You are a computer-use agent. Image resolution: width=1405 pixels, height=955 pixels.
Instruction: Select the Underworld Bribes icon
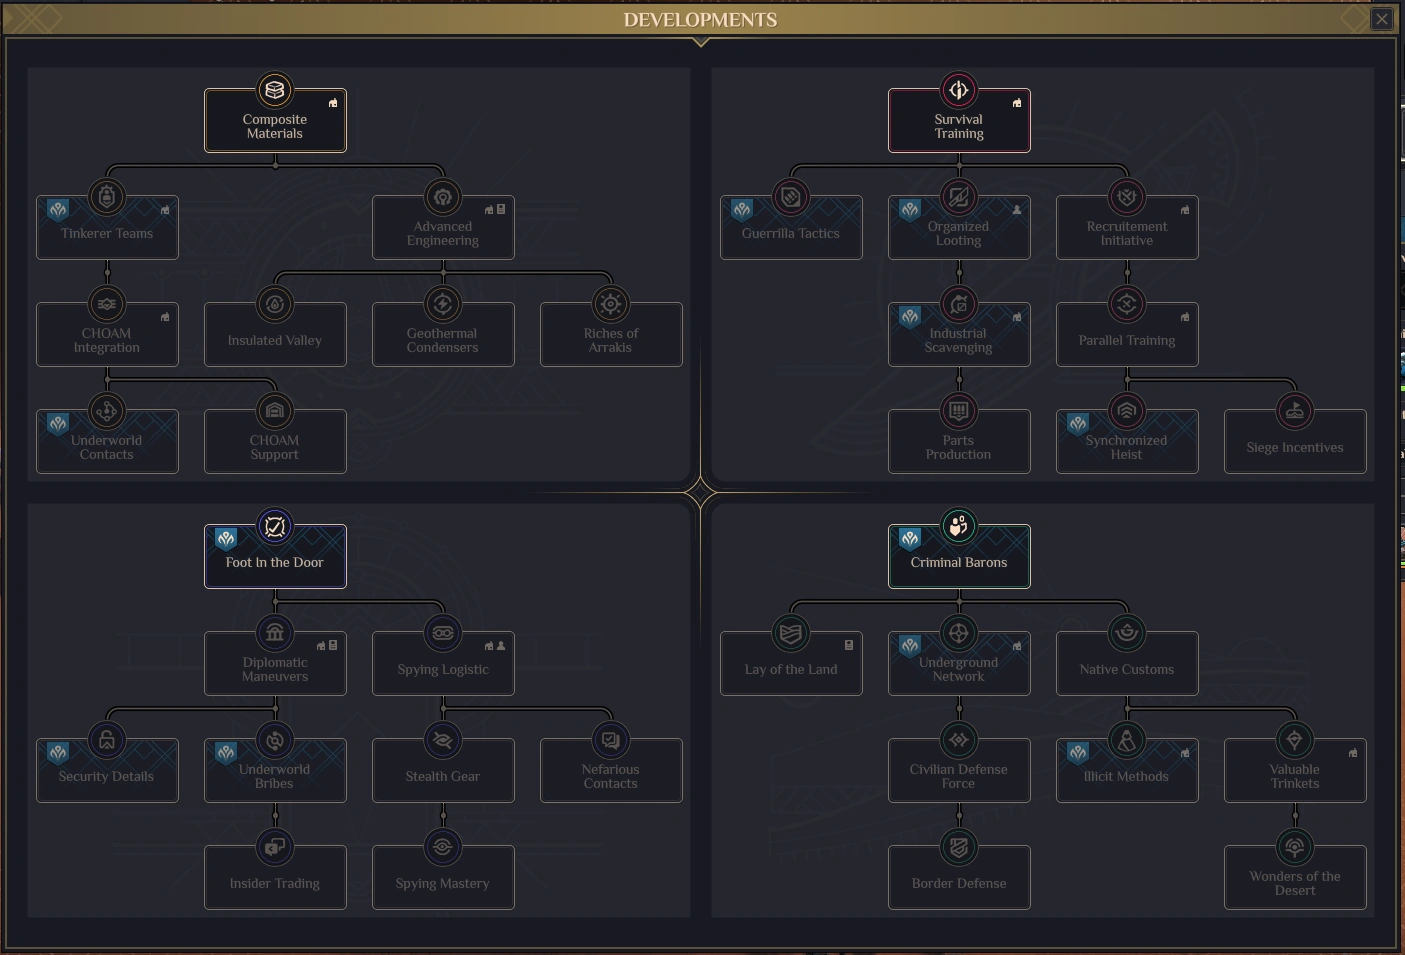pyautogui.click(x=275, y=740)
